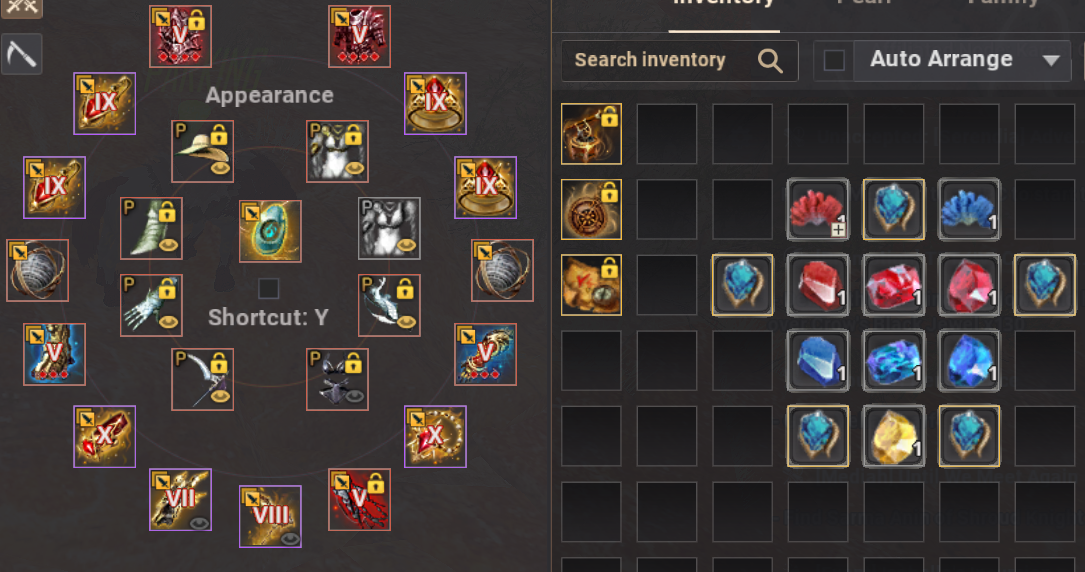Click the red coral item with plus sign

click(818, 209)
